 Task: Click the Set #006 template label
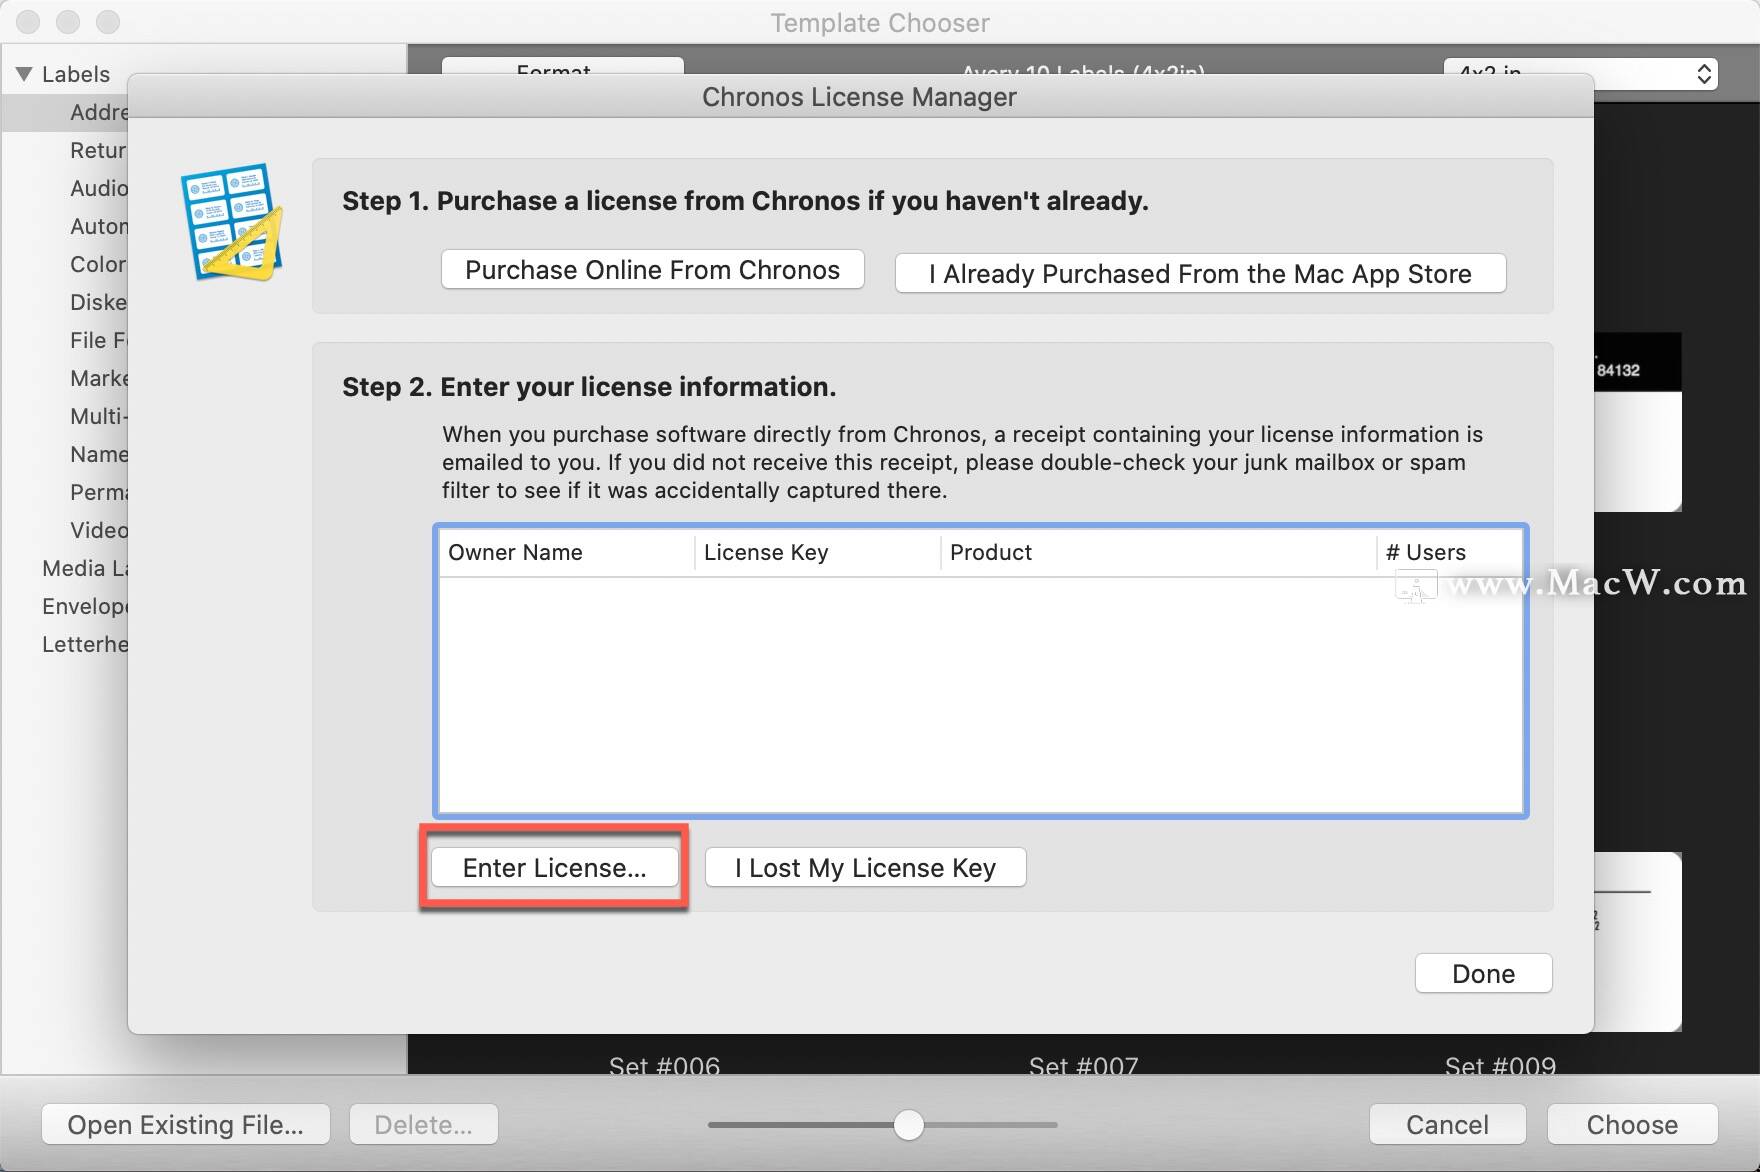click(664, 1065)
